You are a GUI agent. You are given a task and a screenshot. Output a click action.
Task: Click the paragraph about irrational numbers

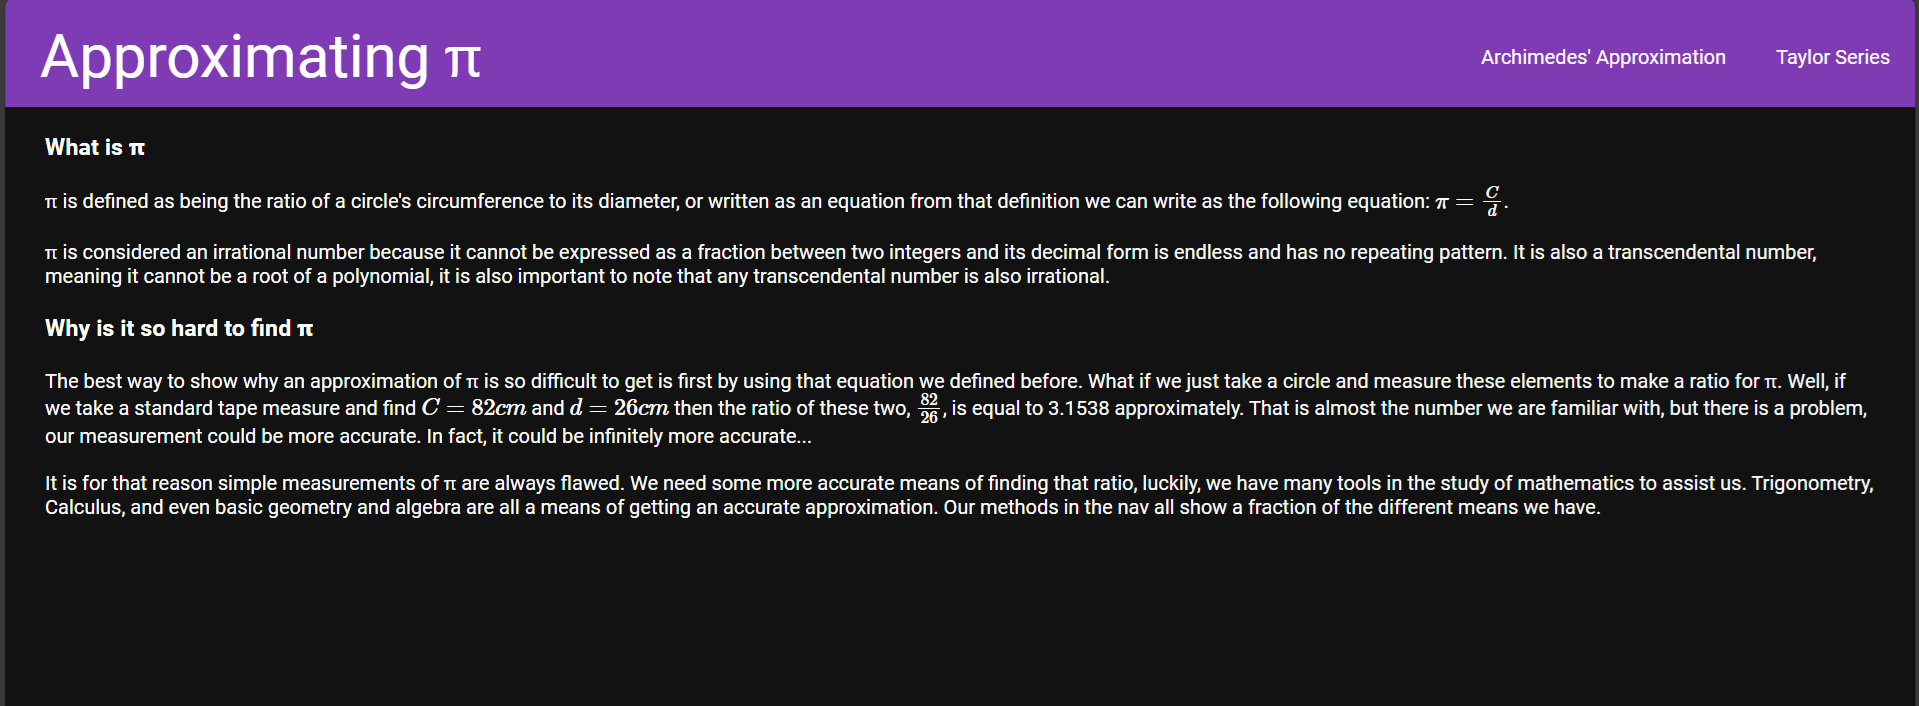coord(931,264)
